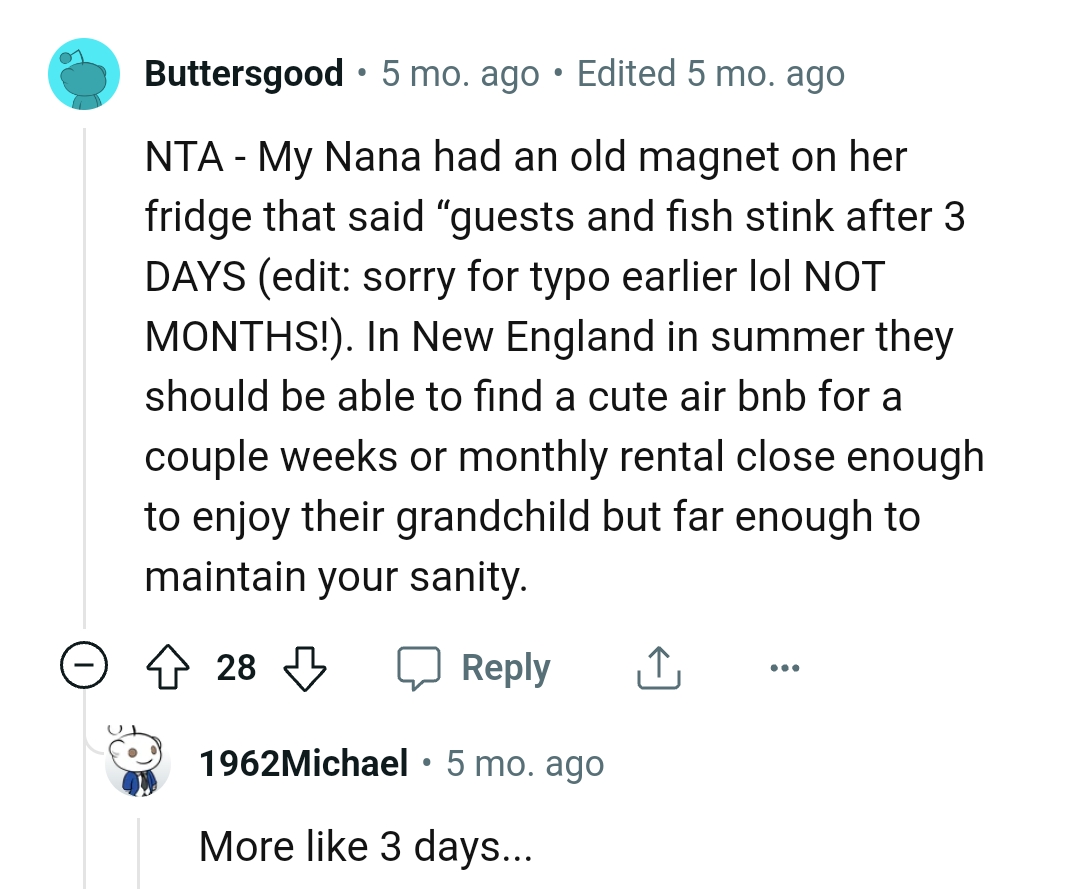Click 1962Michael's Snoo avatar
Image resolution: width=1080 pixels, height=889 pixels.
point(140,765)
